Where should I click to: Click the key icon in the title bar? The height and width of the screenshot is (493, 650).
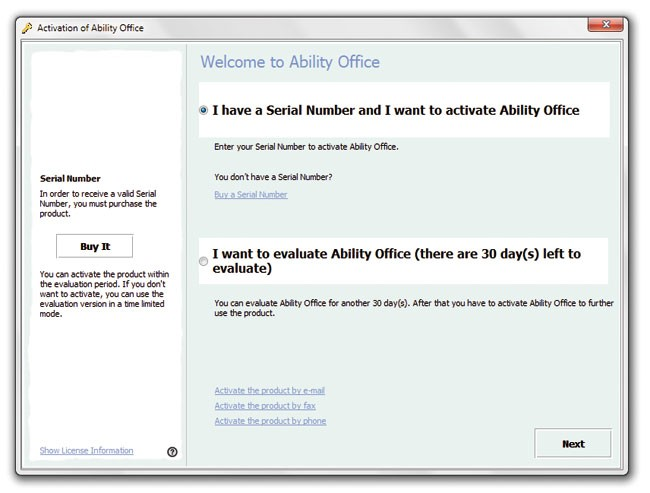coord(27,28)
